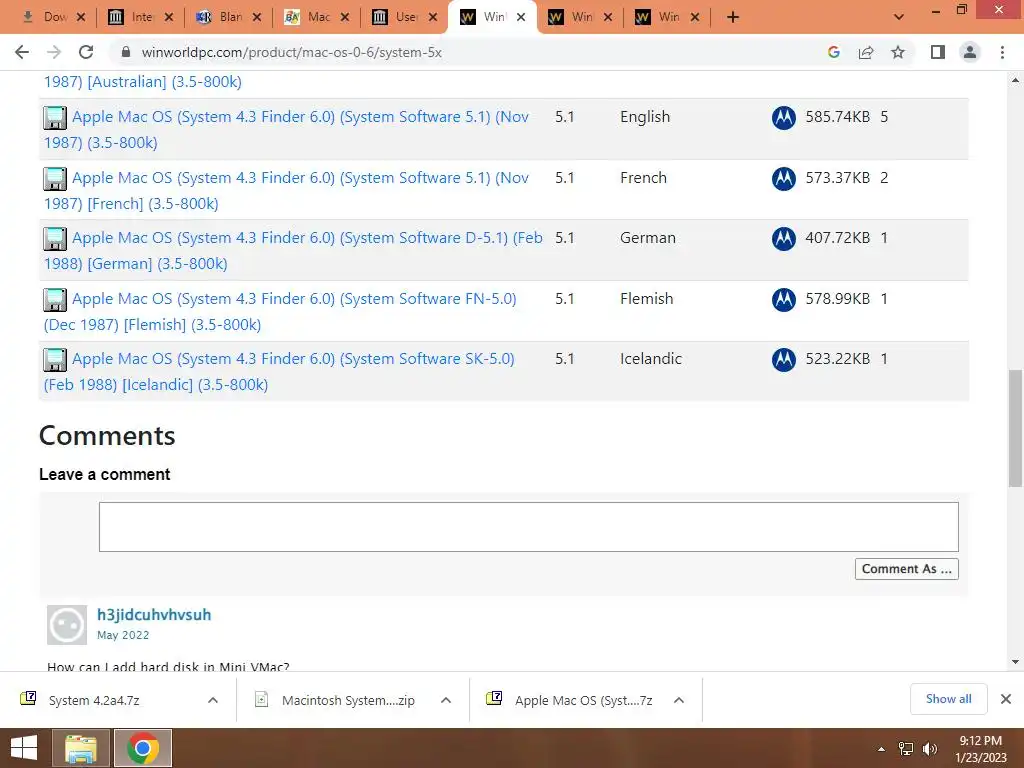The width and height of the screenshot is (1024, 768).
Task: Click the forward navigation arrow
Action: pyautogui.click(x=54, y=52)
